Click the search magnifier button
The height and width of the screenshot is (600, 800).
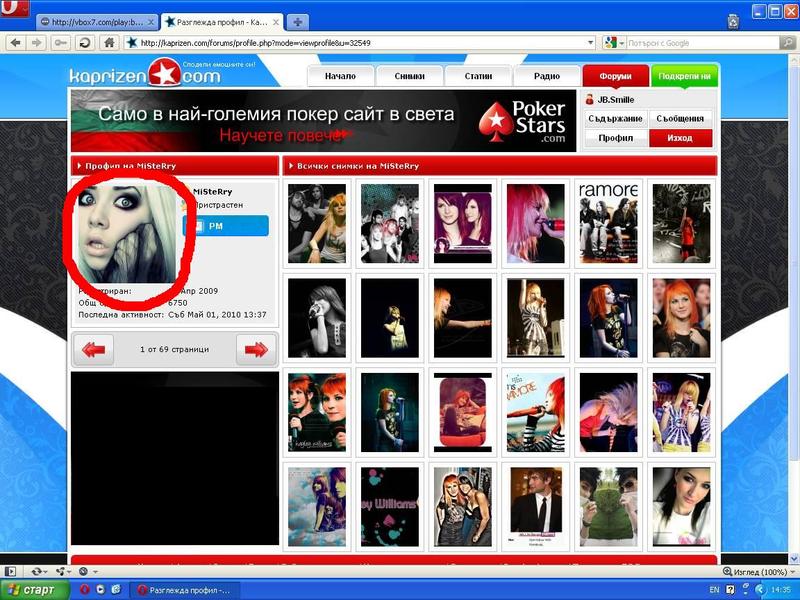click(787, 43)
